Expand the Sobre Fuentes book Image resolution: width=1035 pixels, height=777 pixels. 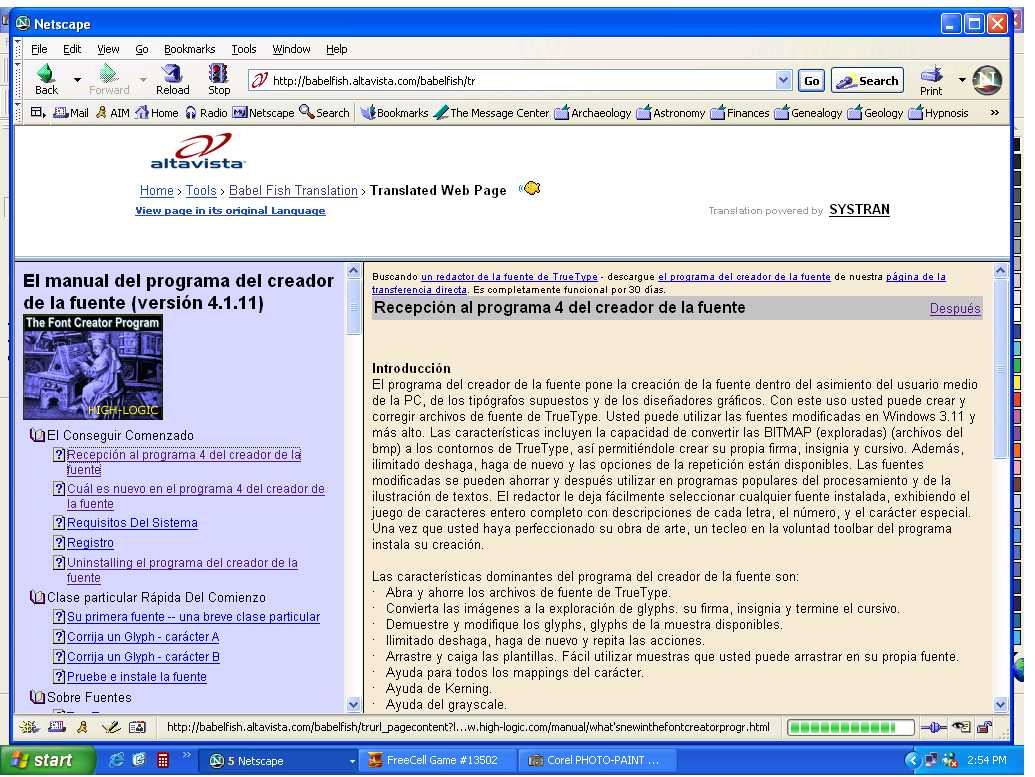[x=37, y=697]
